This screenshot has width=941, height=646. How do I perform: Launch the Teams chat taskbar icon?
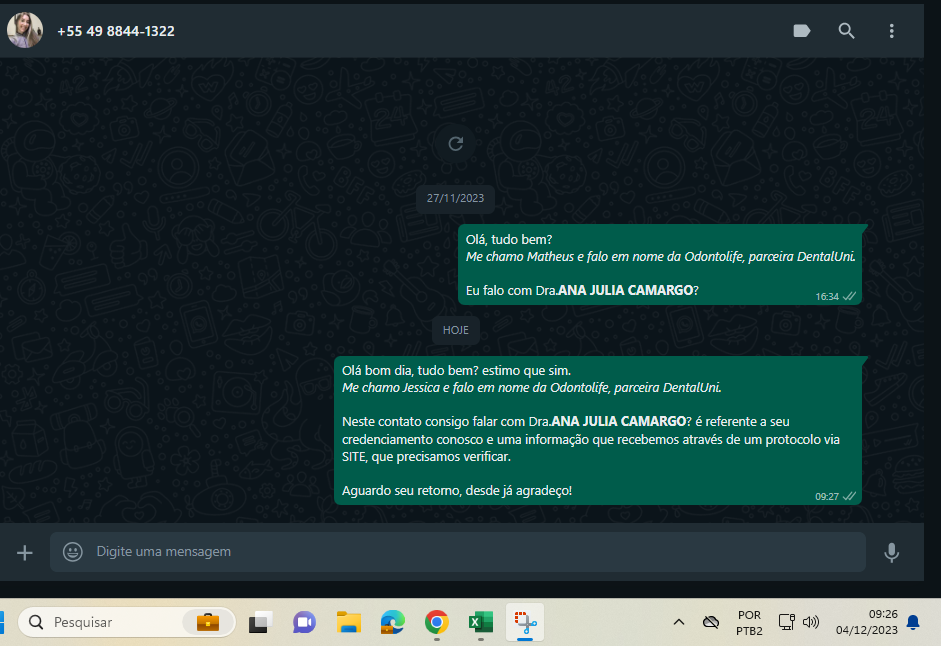coord(304,623)
